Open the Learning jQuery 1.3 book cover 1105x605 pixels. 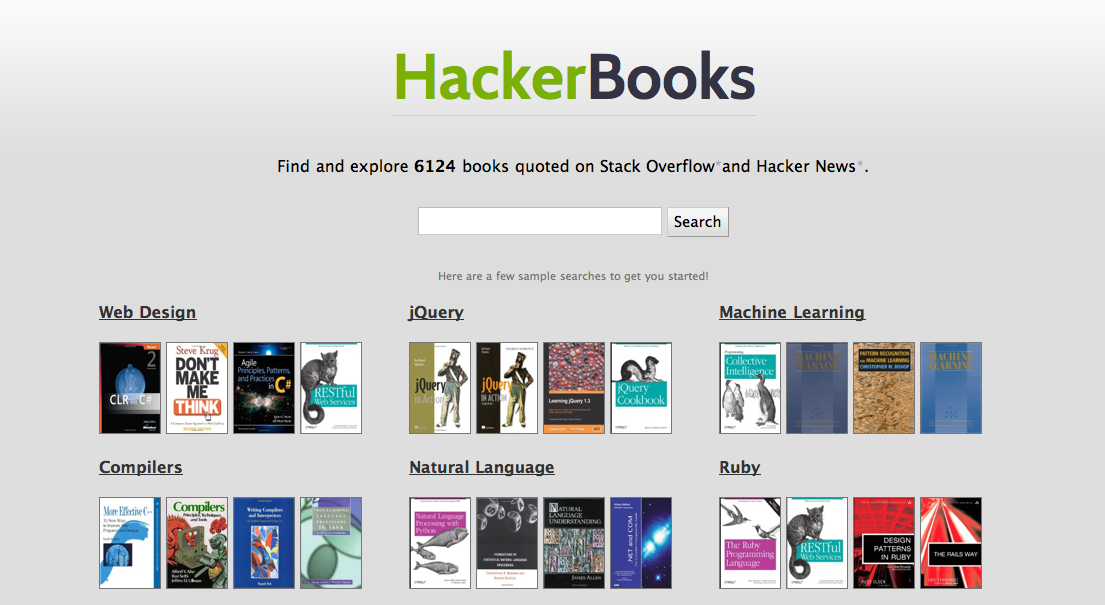coord(574,388)
